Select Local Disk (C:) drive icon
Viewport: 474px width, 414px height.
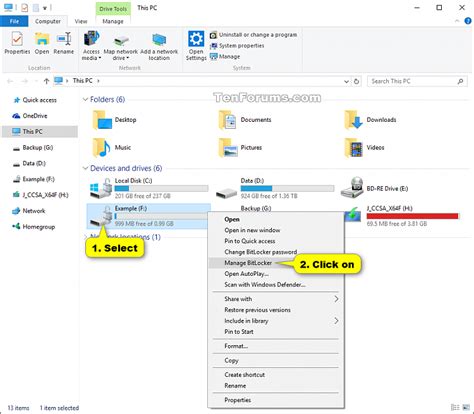(101, 189)
